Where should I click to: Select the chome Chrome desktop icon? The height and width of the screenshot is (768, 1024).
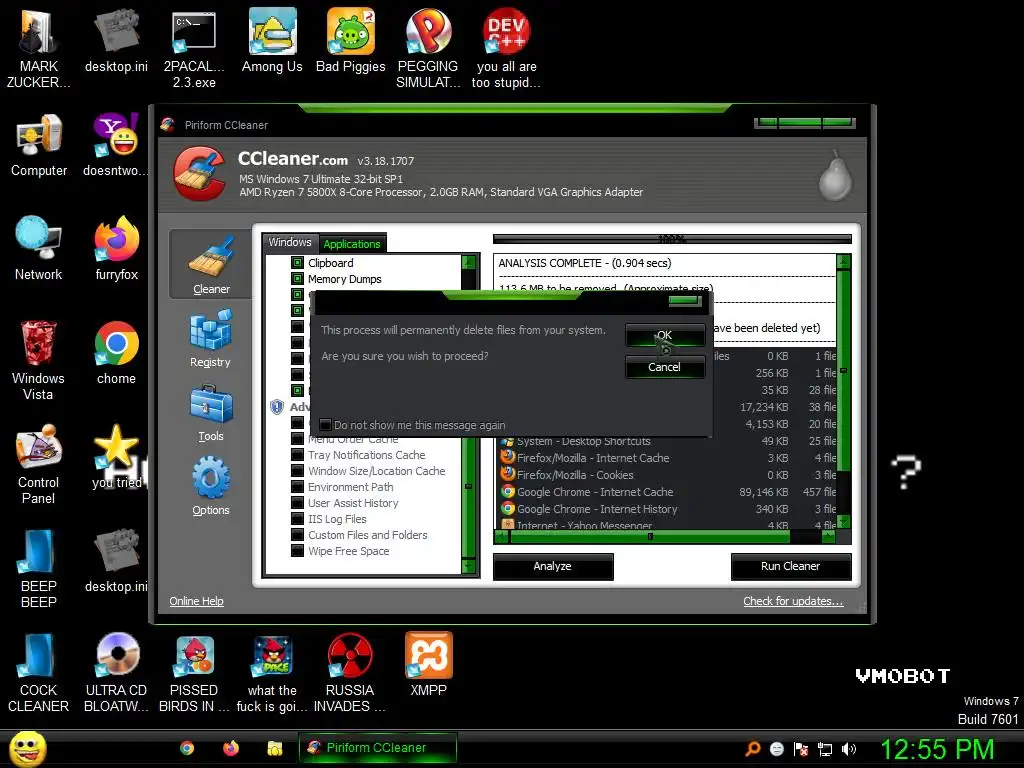pyautogui.click(x=116, y=353)
